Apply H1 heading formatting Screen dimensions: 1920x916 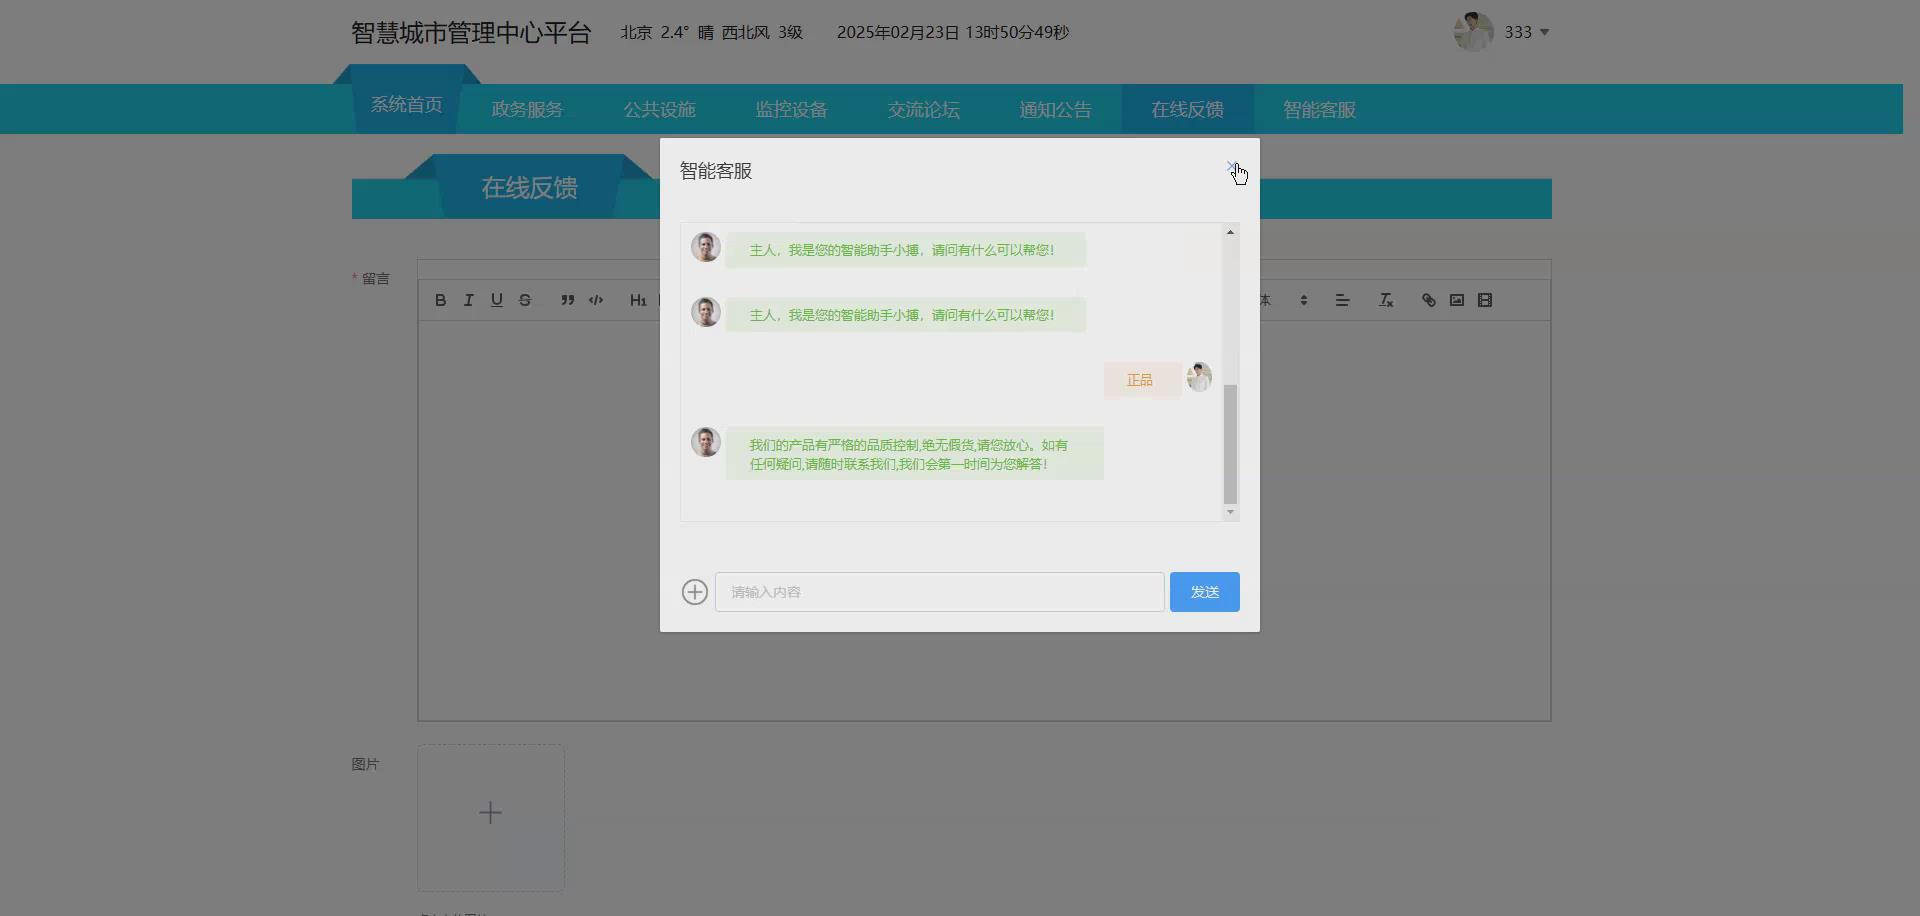pyautogui.click(x=638, y=300)
